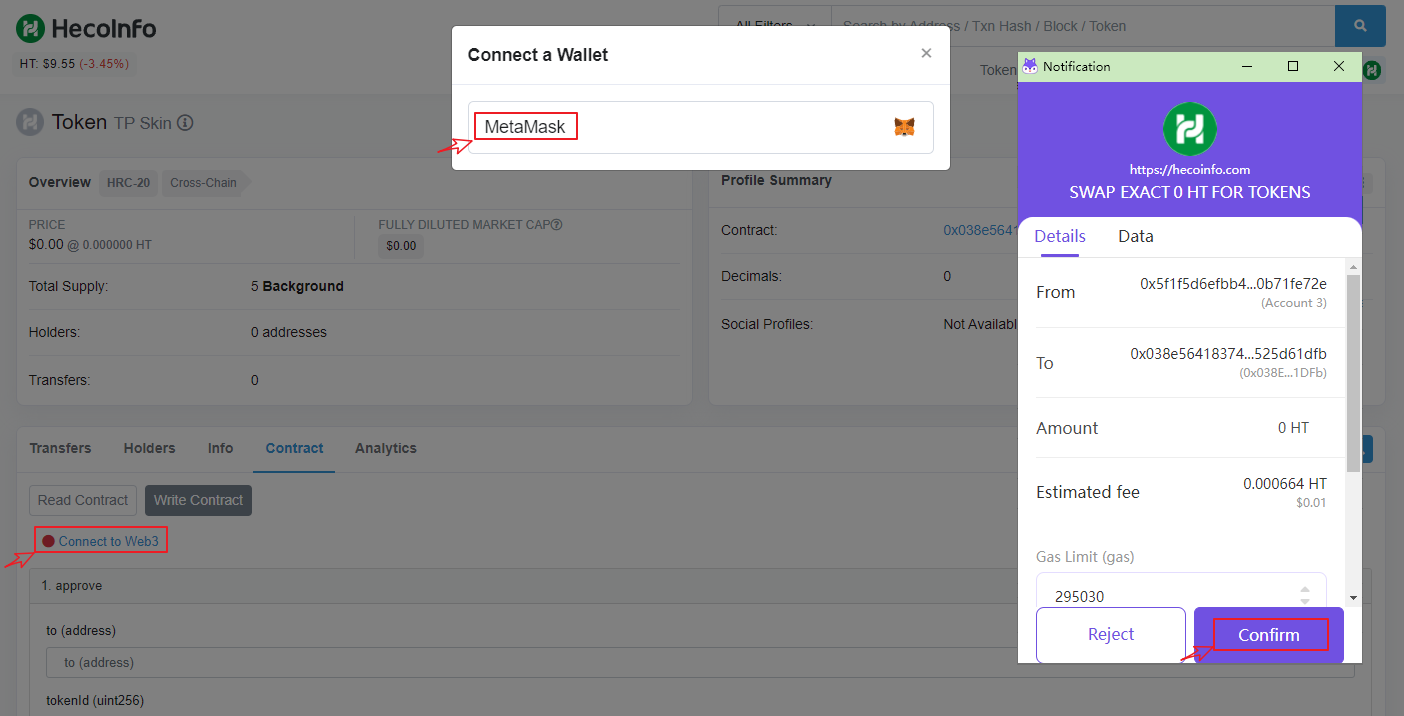The width and height of the screenshot is (1404, 716).
Task: Open the contract address link in Profile Summary
Action: tap(980, 230)
